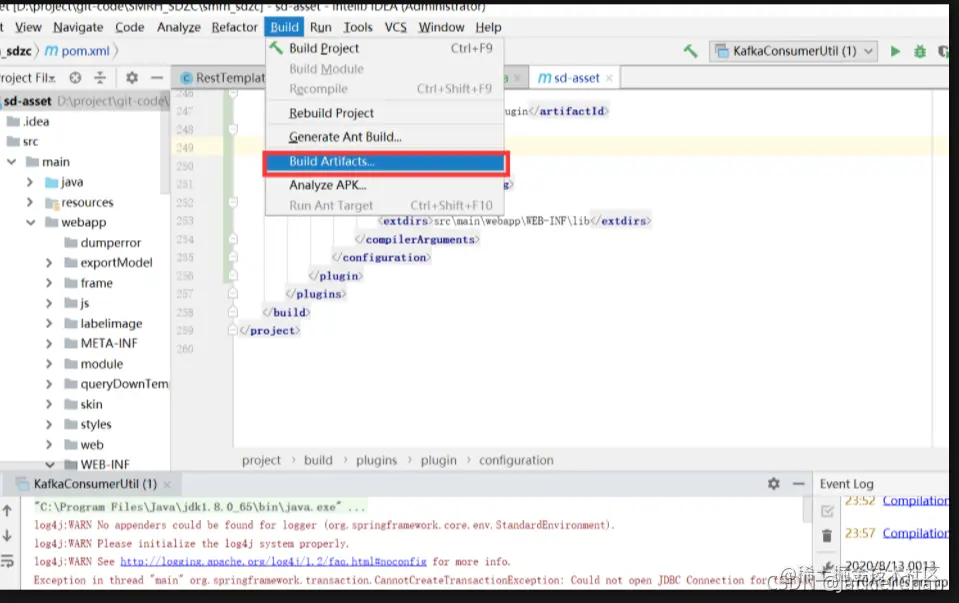Viewport: 959px width, 603px height.
Task: Switch to the RestTemplate editor tab
Action: tap(223, 78)
